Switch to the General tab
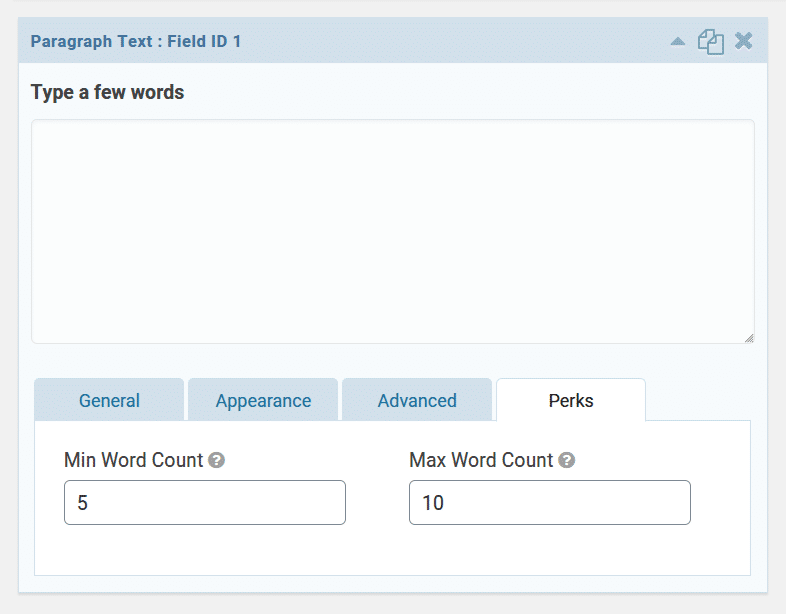786x614 pixels. pos(109,400)
